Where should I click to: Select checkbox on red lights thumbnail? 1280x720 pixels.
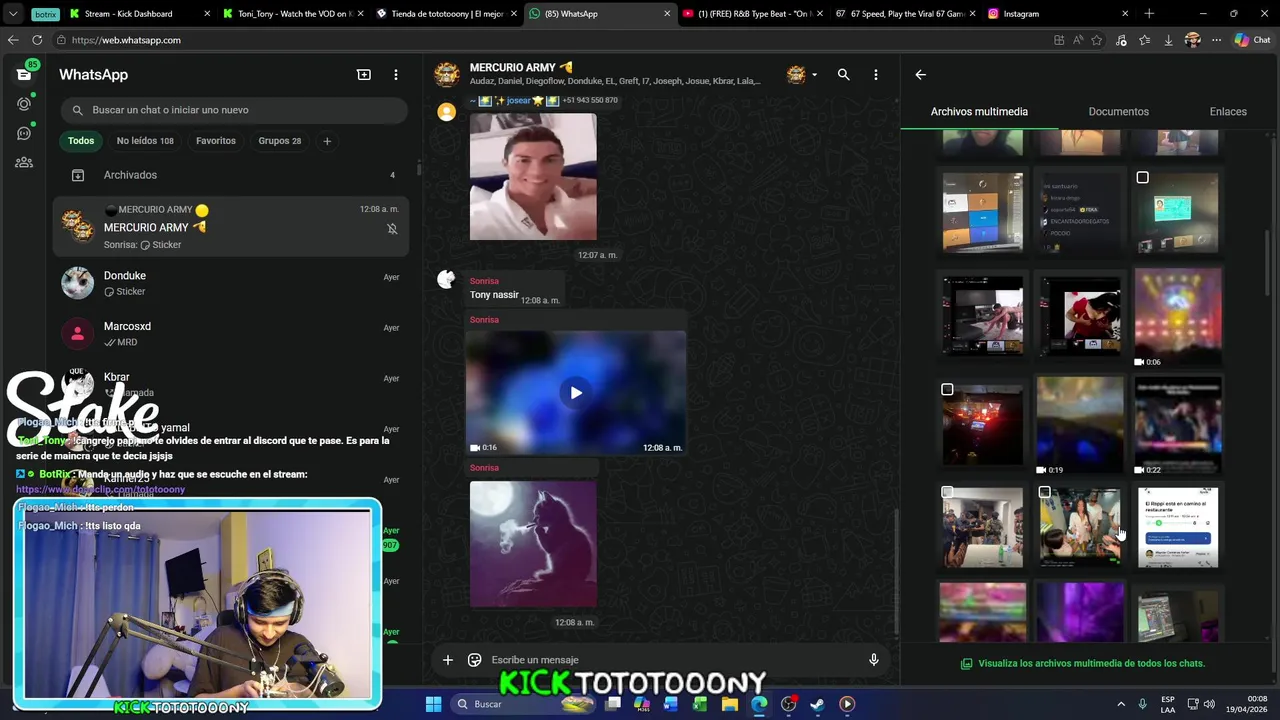coord(947,389)
